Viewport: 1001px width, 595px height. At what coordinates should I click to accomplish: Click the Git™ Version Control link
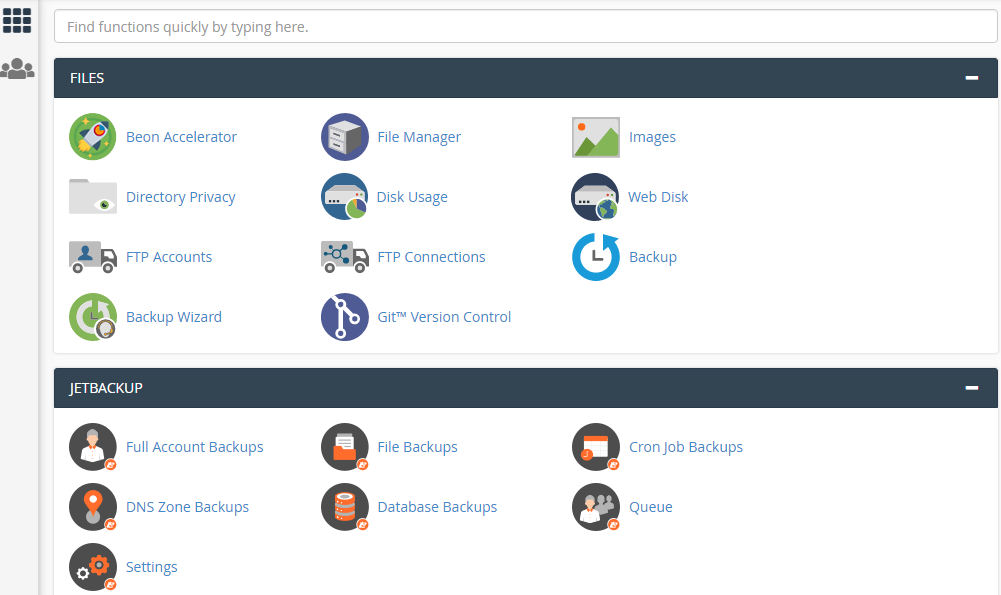444,317
